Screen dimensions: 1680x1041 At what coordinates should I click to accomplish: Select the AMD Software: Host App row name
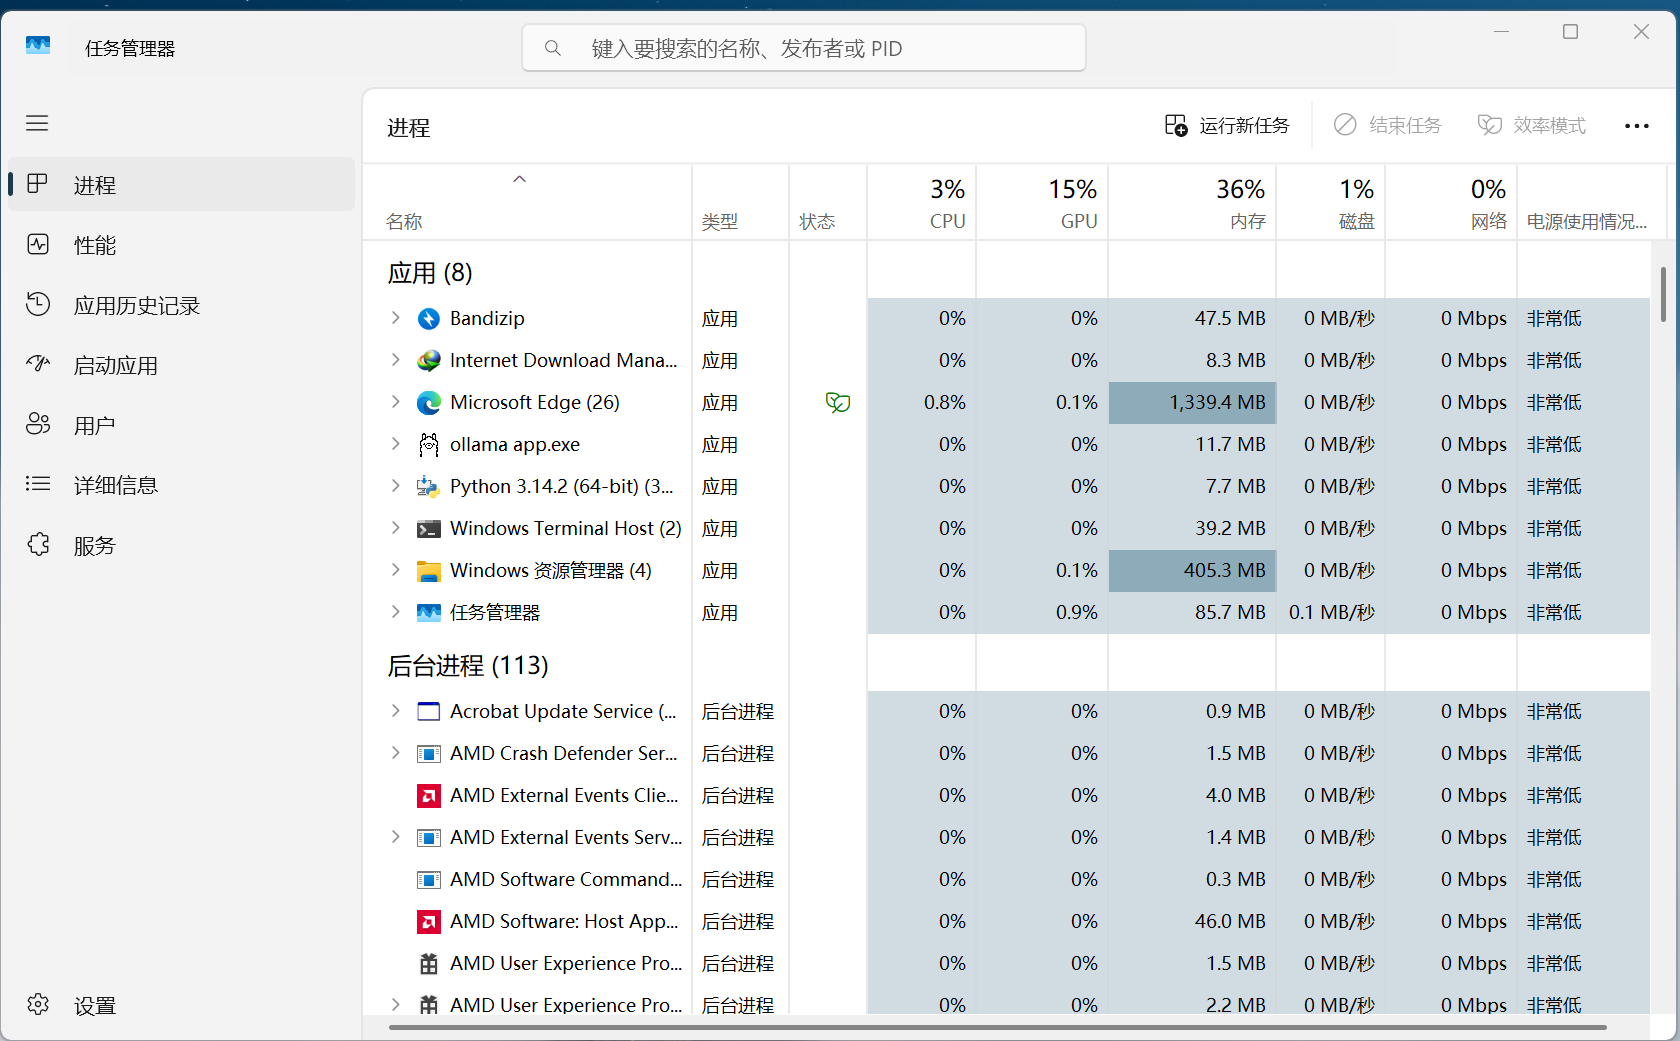564,921
